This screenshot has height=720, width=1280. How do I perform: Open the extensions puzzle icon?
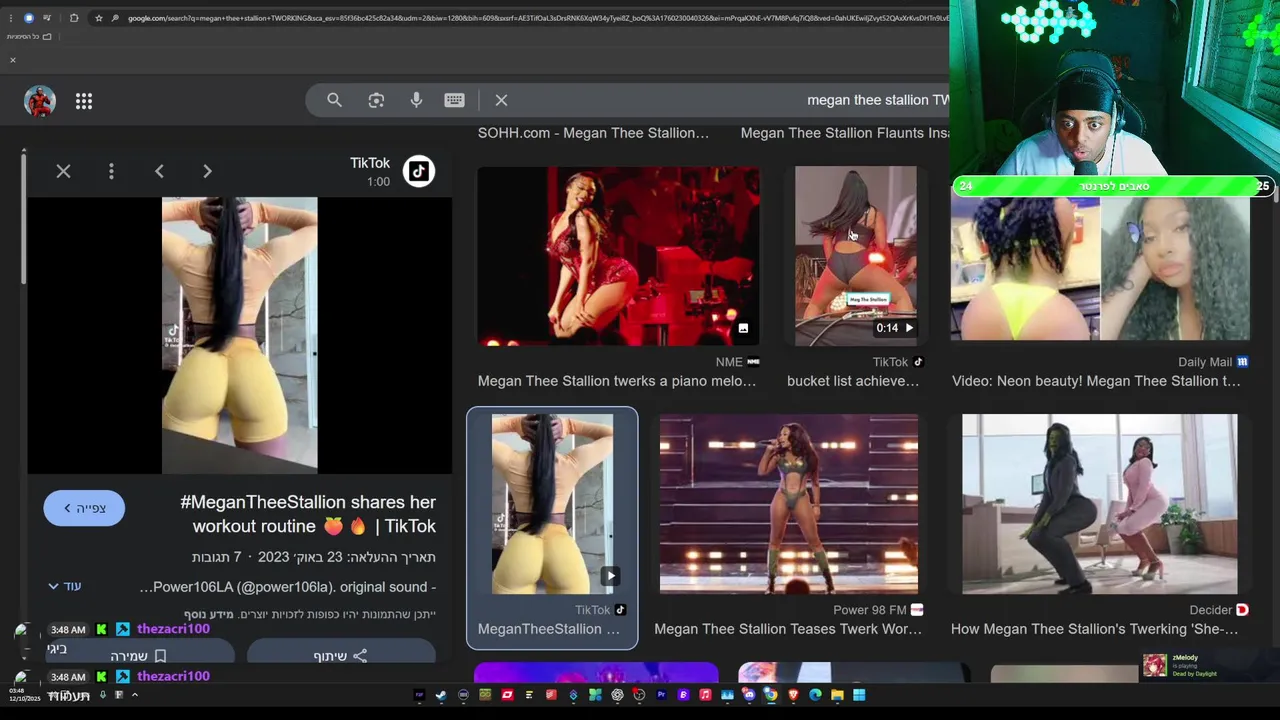click(x=73, y=18)
